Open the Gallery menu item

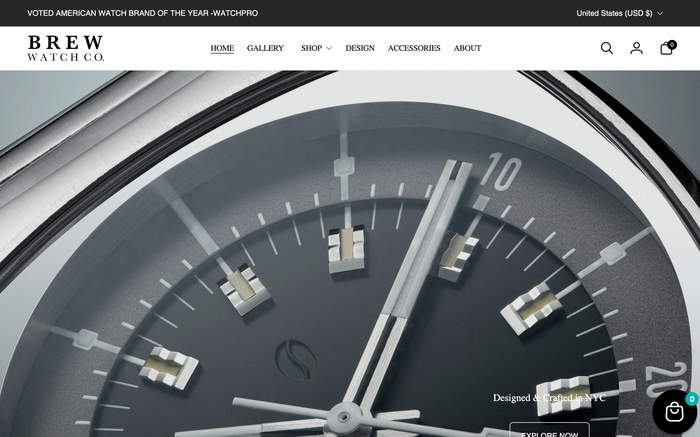[265, 48]
